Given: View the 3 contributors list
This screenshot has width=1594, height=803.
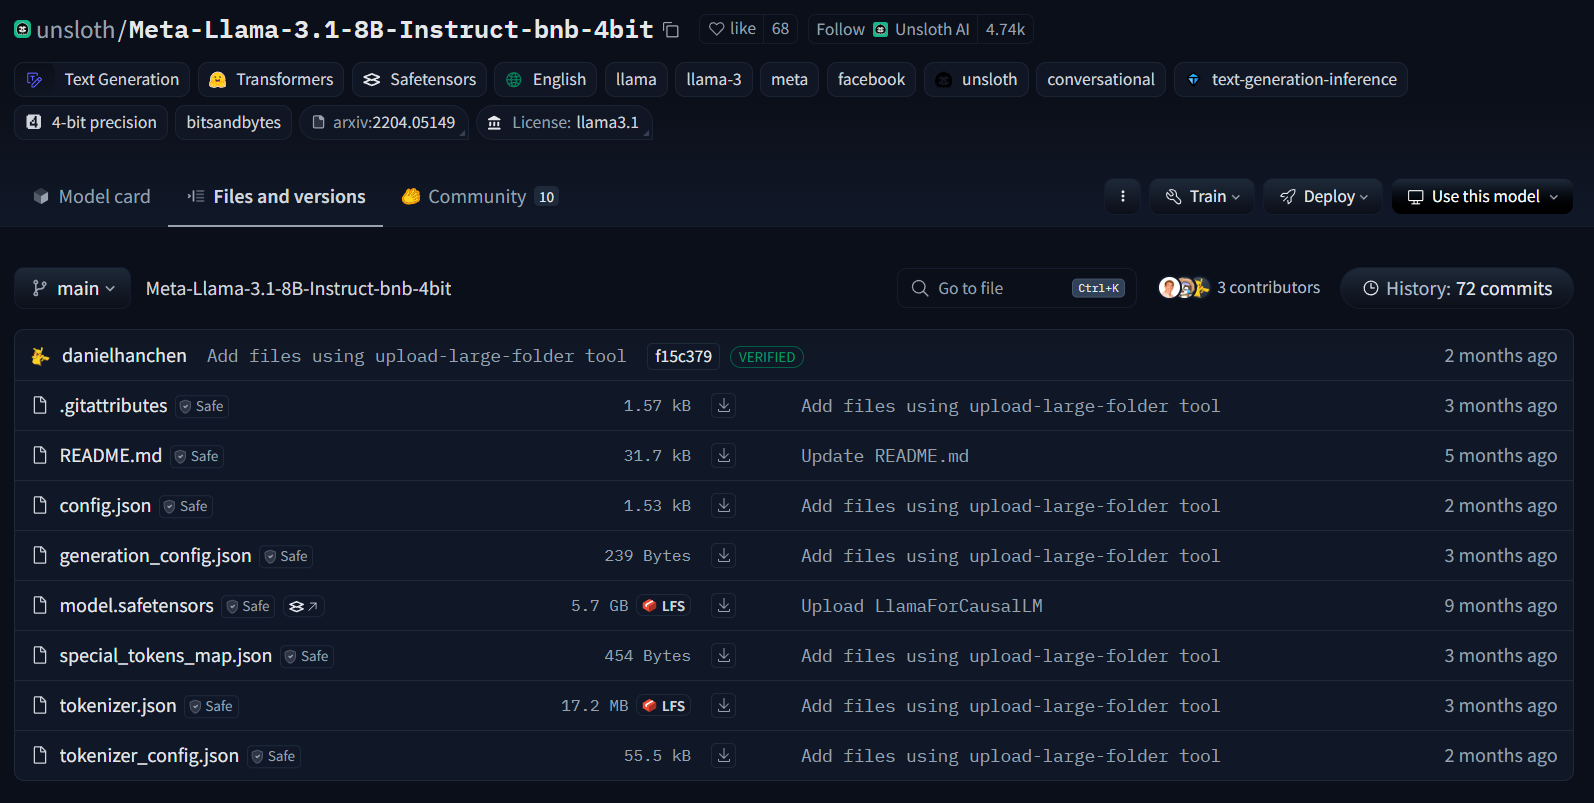Looking at the screenshot, I should point(1239,288).
